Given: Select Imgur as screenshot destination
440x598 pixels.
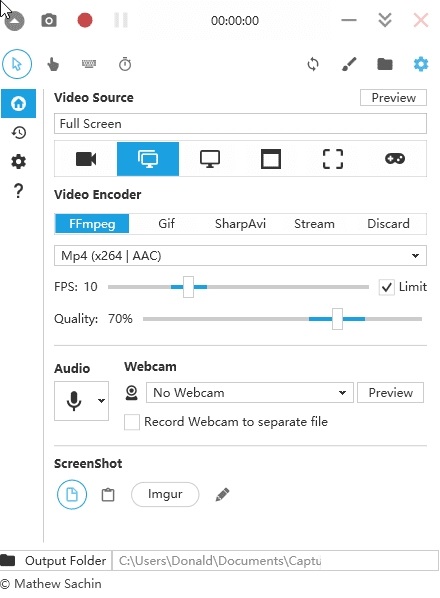Looking at the screenshot, I should click(x=165, y=494).
